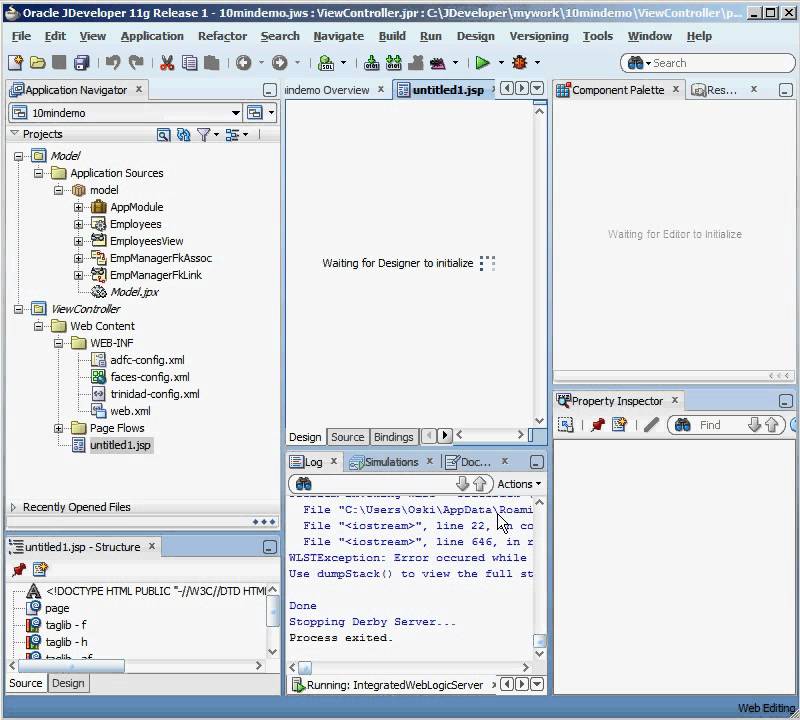Click the Structure panel horizontal scrollbar
This screenshot has width=800, height=720.
point(71,666)
